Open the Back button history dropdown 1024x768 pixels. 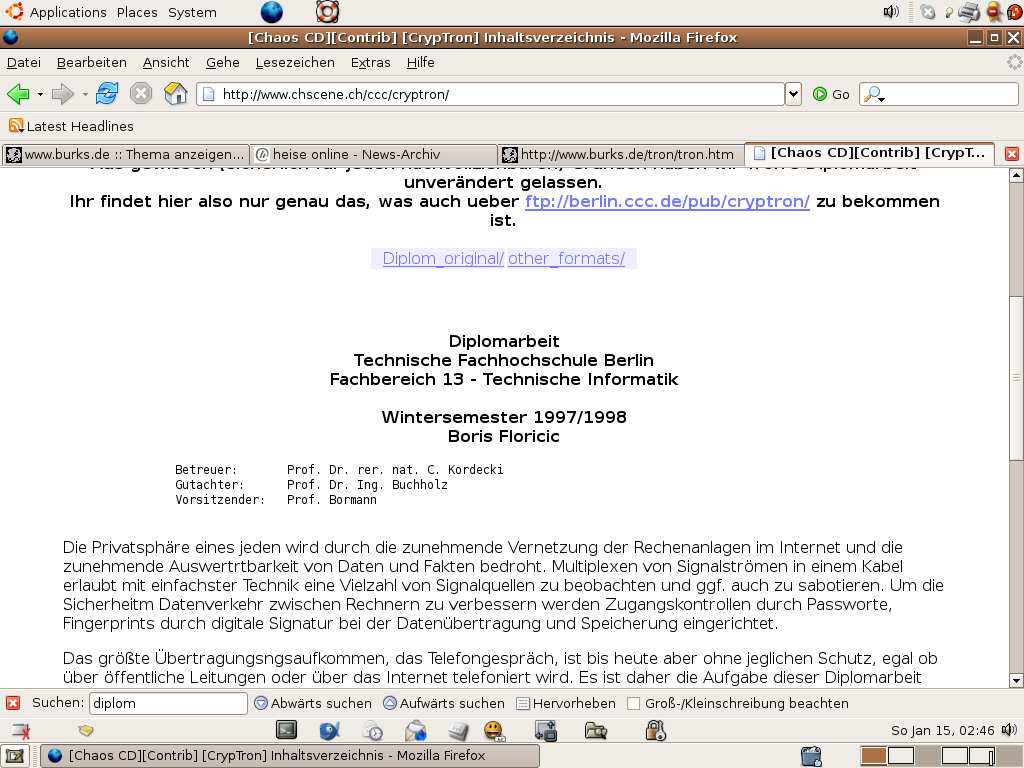click(x=40, y=95)
